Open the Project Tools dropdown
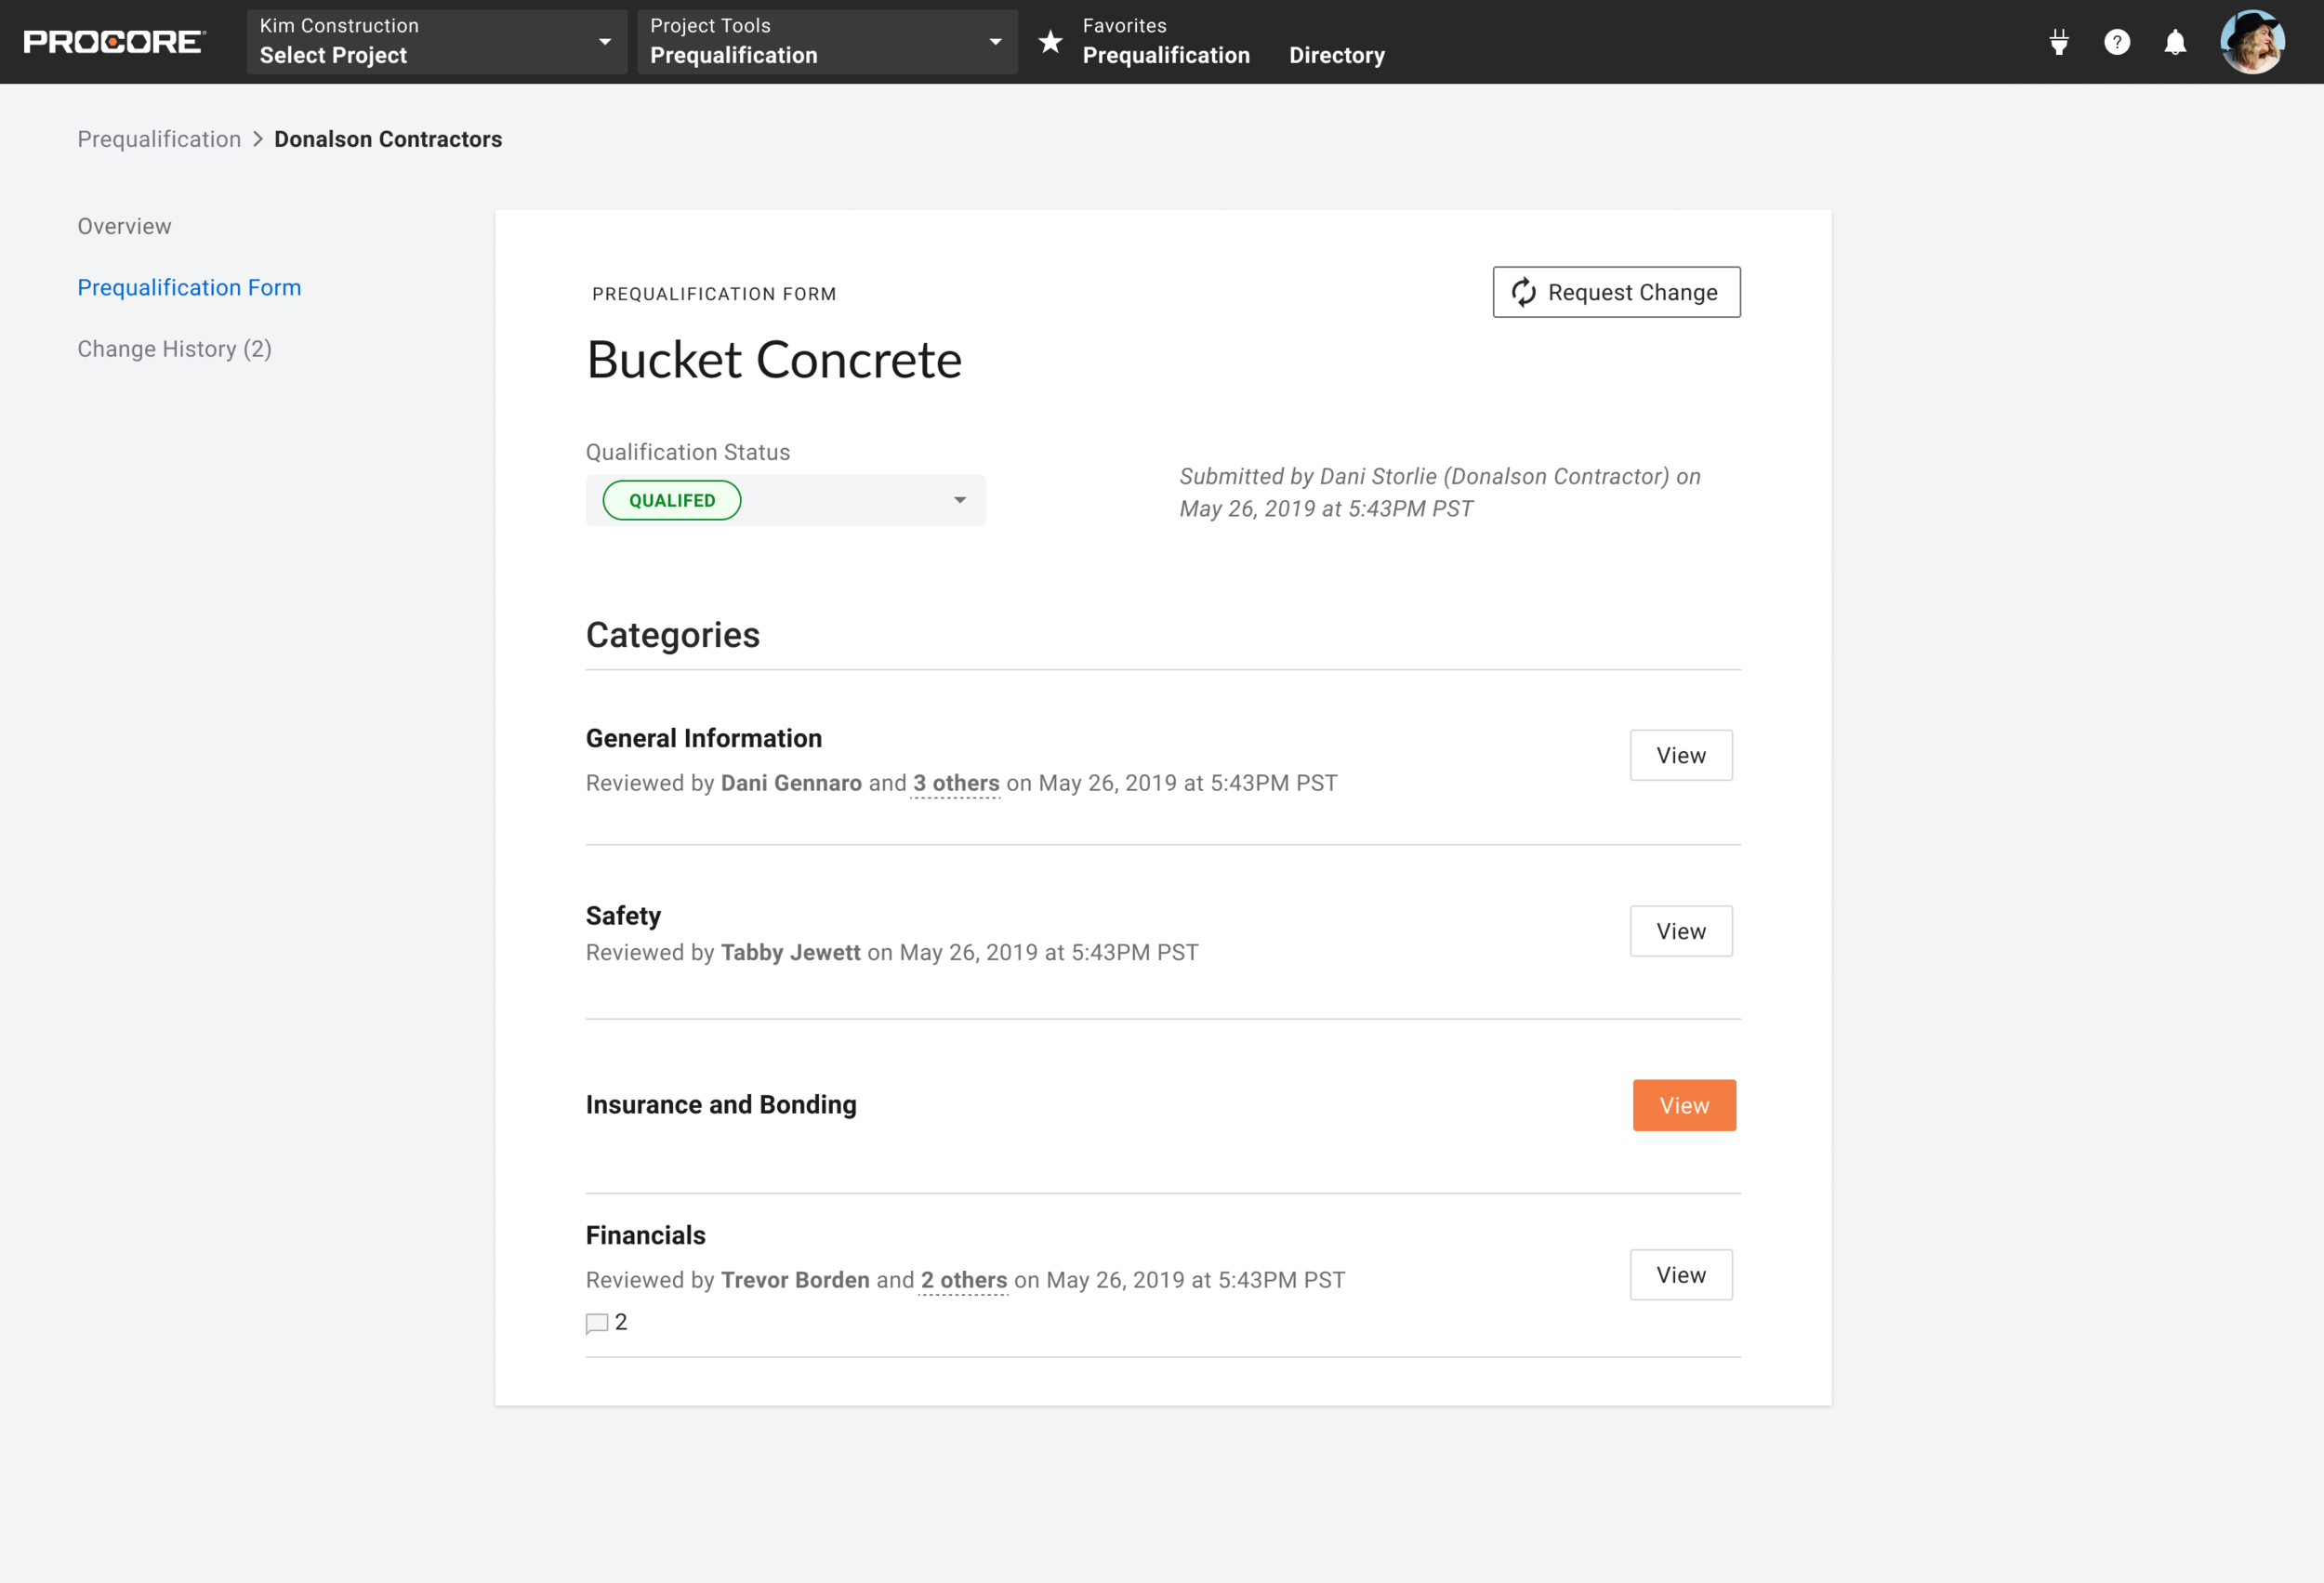Image resolution: width=2324 pixels, height=1583 pixels. pyautogui.click(x=826, y=42)
